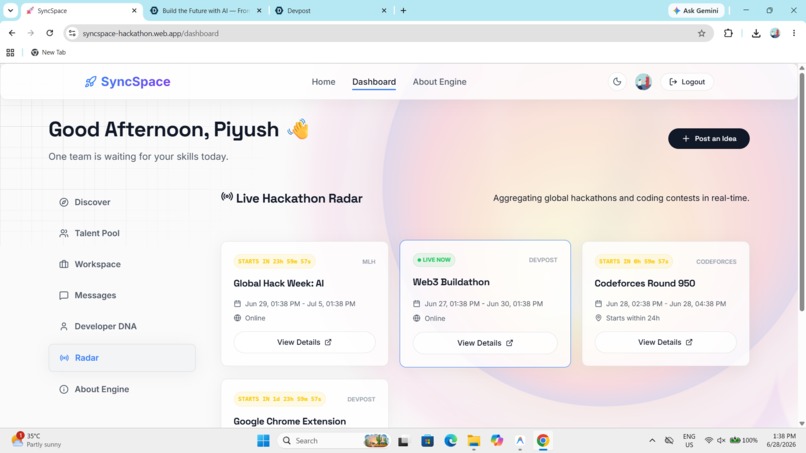This screenshot has height=453, width=806.
Task: Switch to the Devpost browser tab
Action: tap(329, 10)
